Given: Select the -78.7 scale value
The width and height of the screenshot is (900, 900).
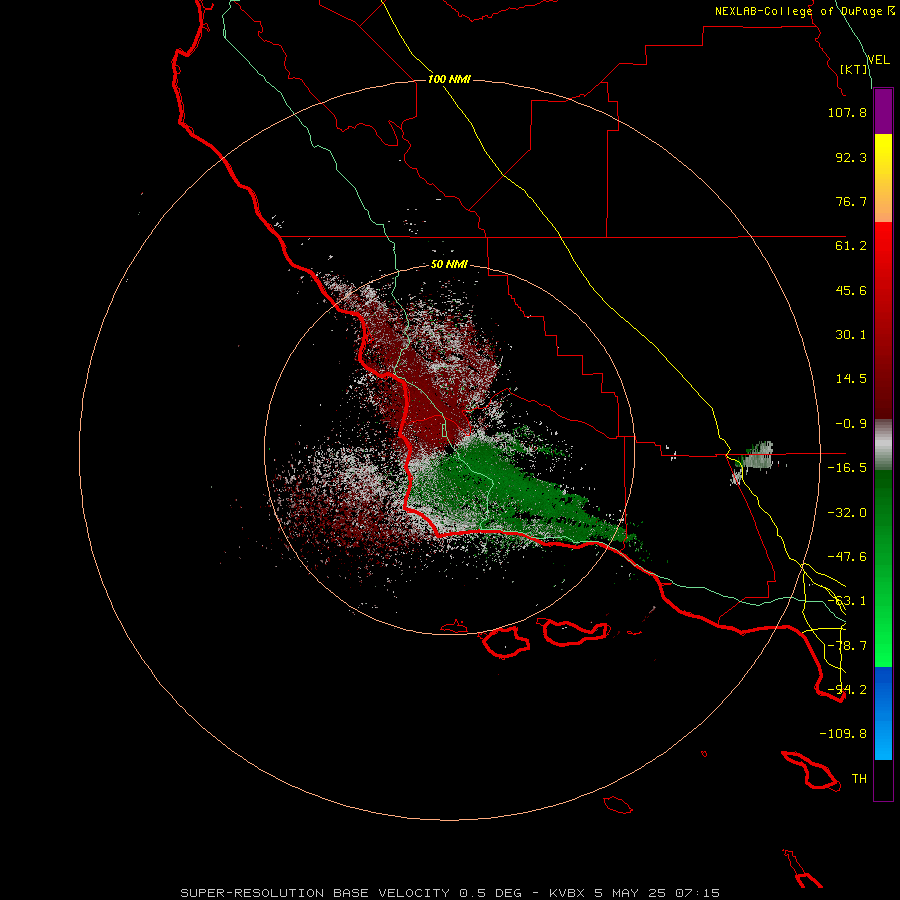Looking at the screenshot, I should tap(847, 646).
